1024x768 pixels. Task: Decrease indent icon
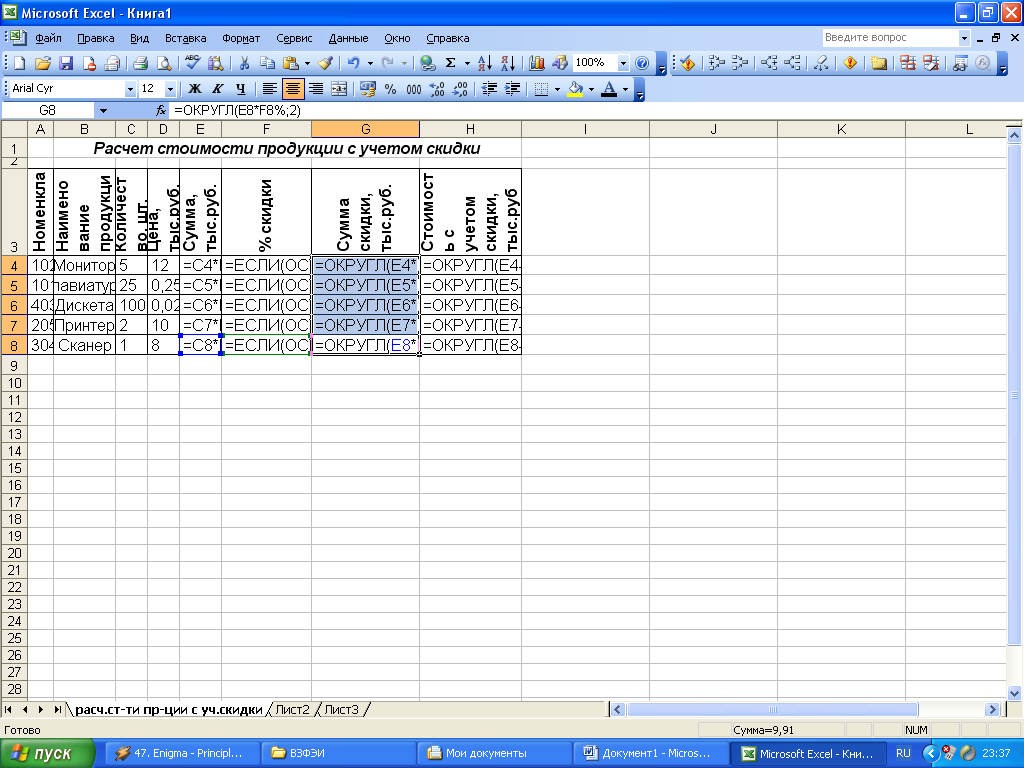[x=489, y=89]
